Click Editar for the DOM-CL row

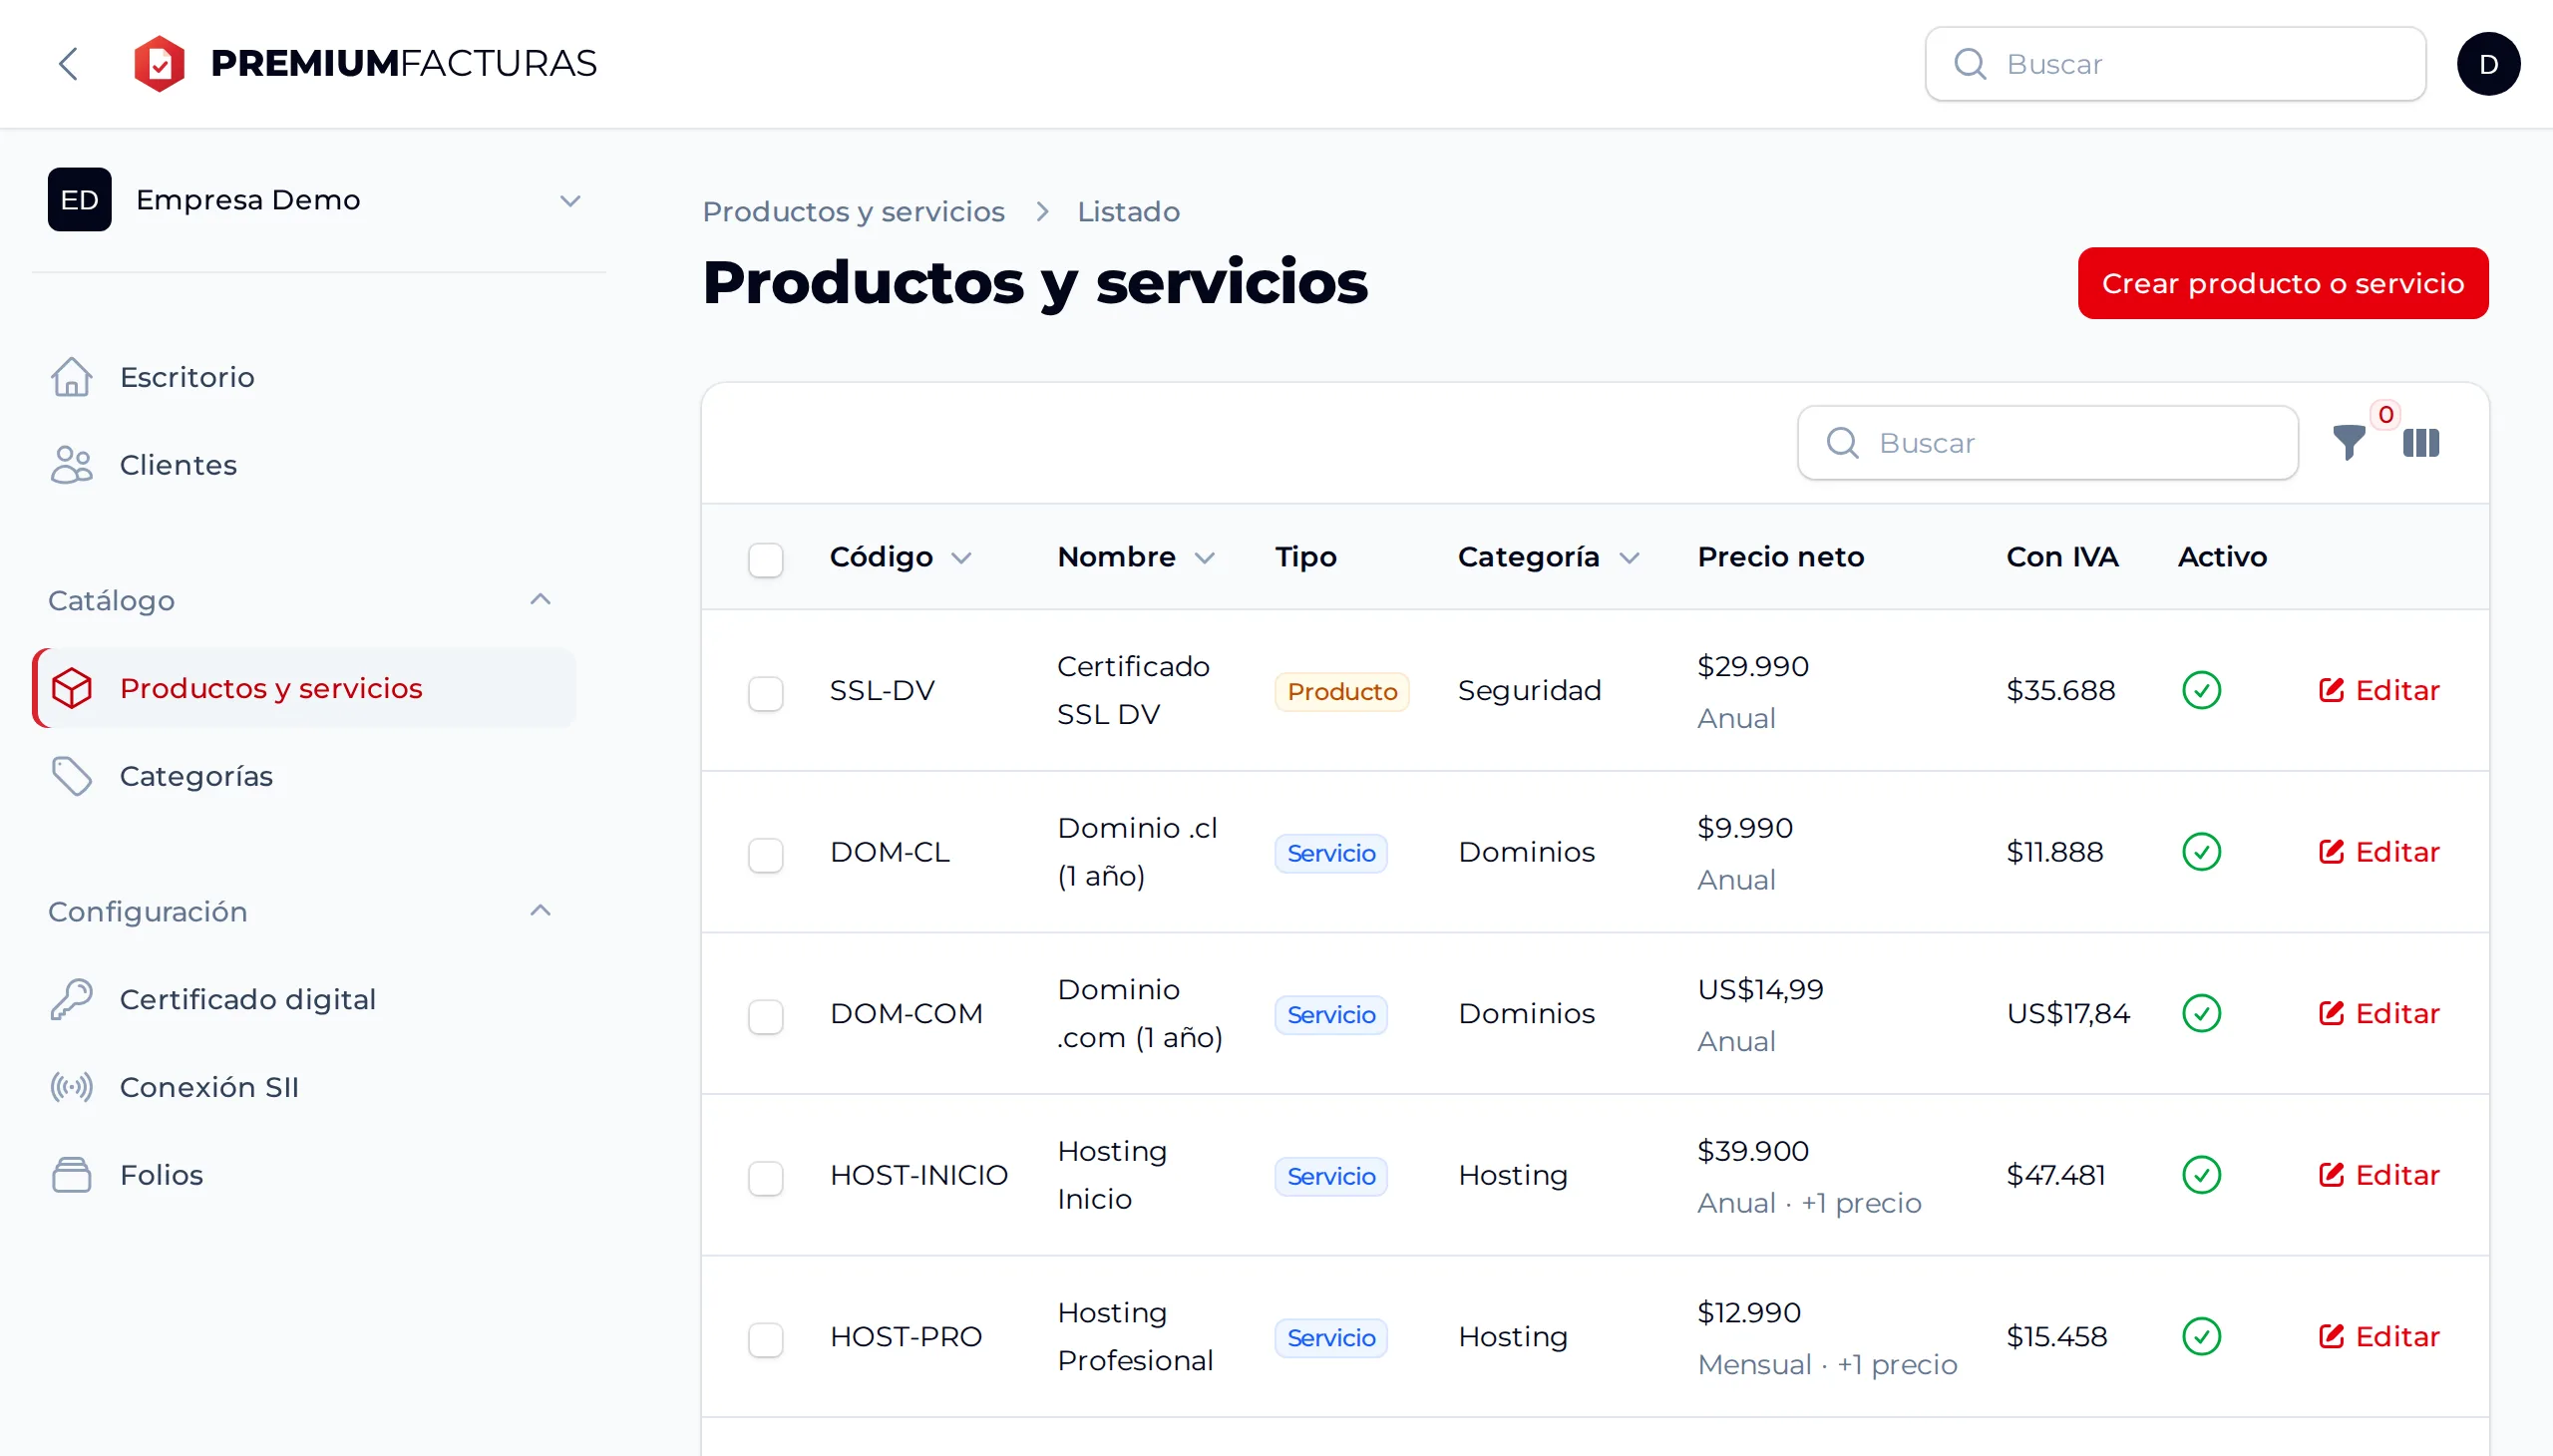2379,852
